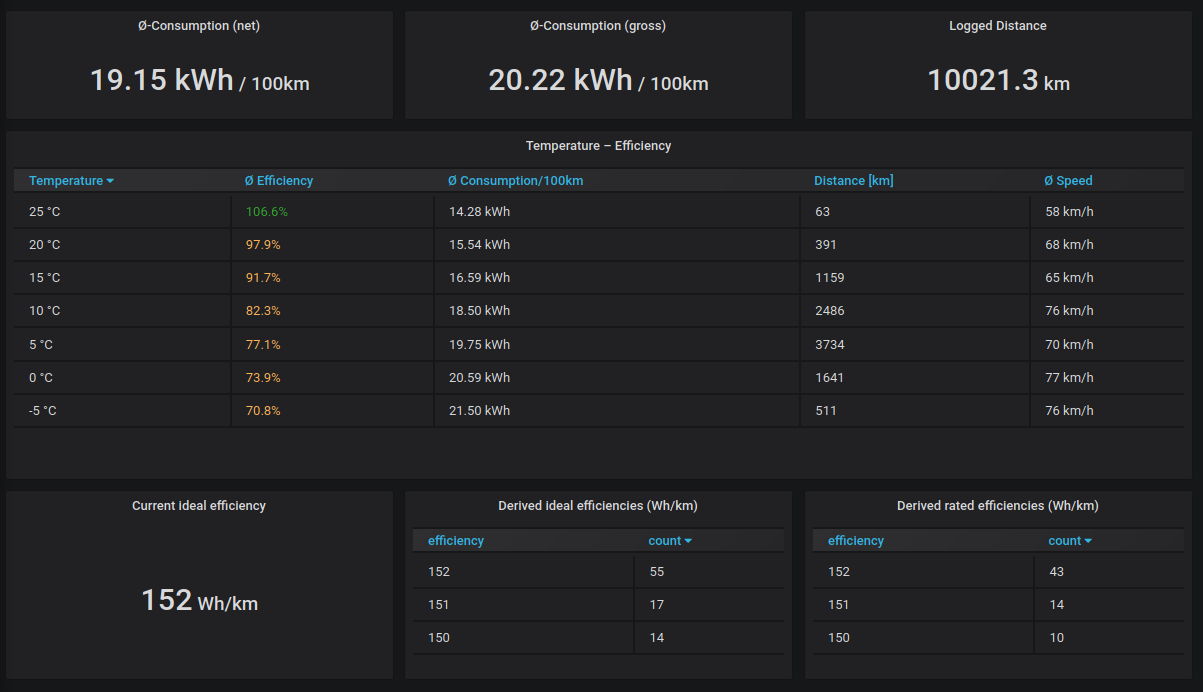Open the Ø-Consumption (gross) panel title menu

pyautogui.click(x=598, y=26)
